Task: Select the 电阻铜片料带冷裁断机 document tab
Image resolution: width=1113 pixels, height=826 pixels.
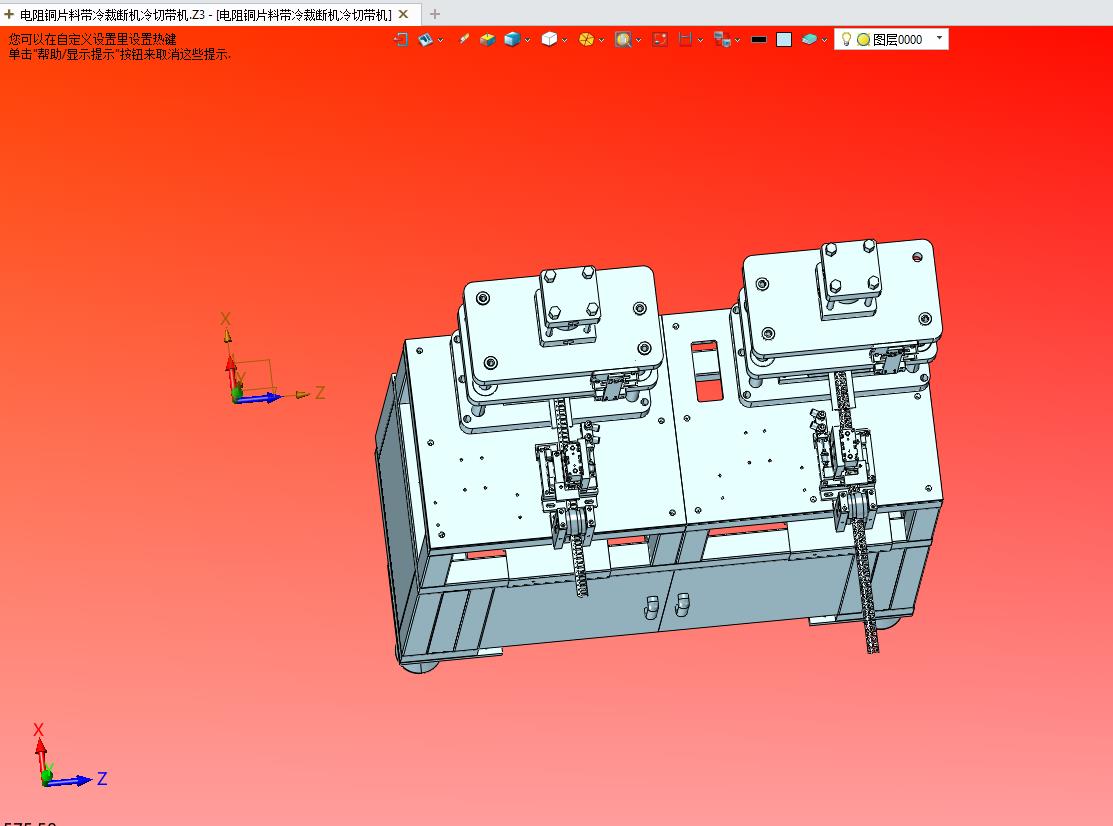Action: 206,14
